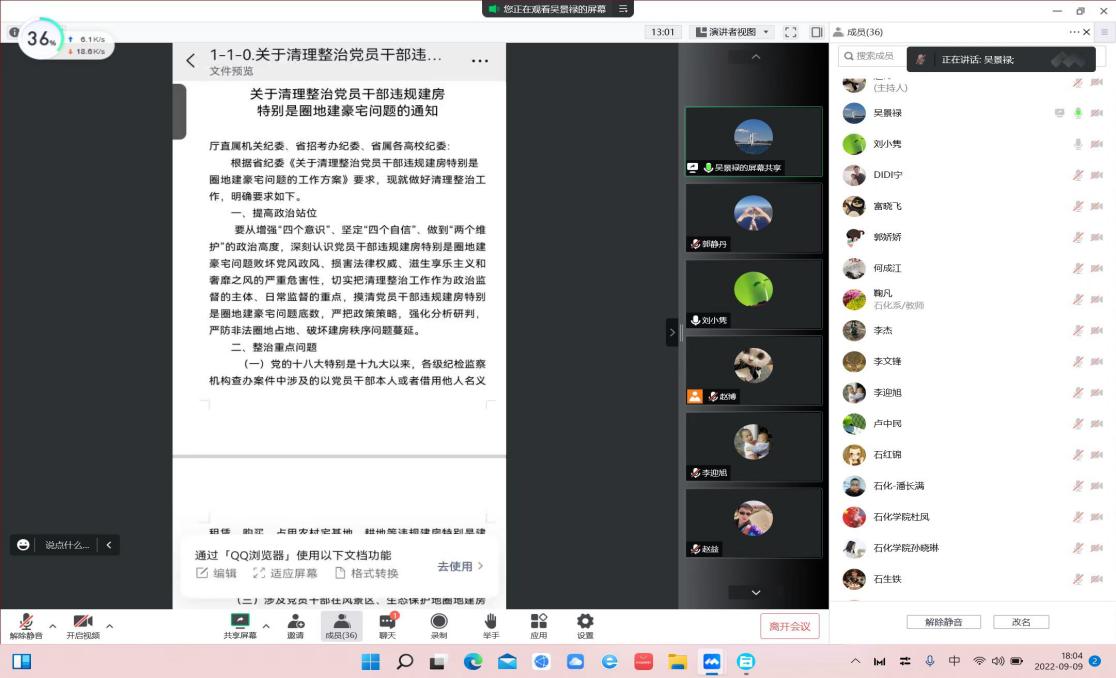Show earlier video thumbnails with the up chevron
The image size is (1116, 678).
point(756,57)
